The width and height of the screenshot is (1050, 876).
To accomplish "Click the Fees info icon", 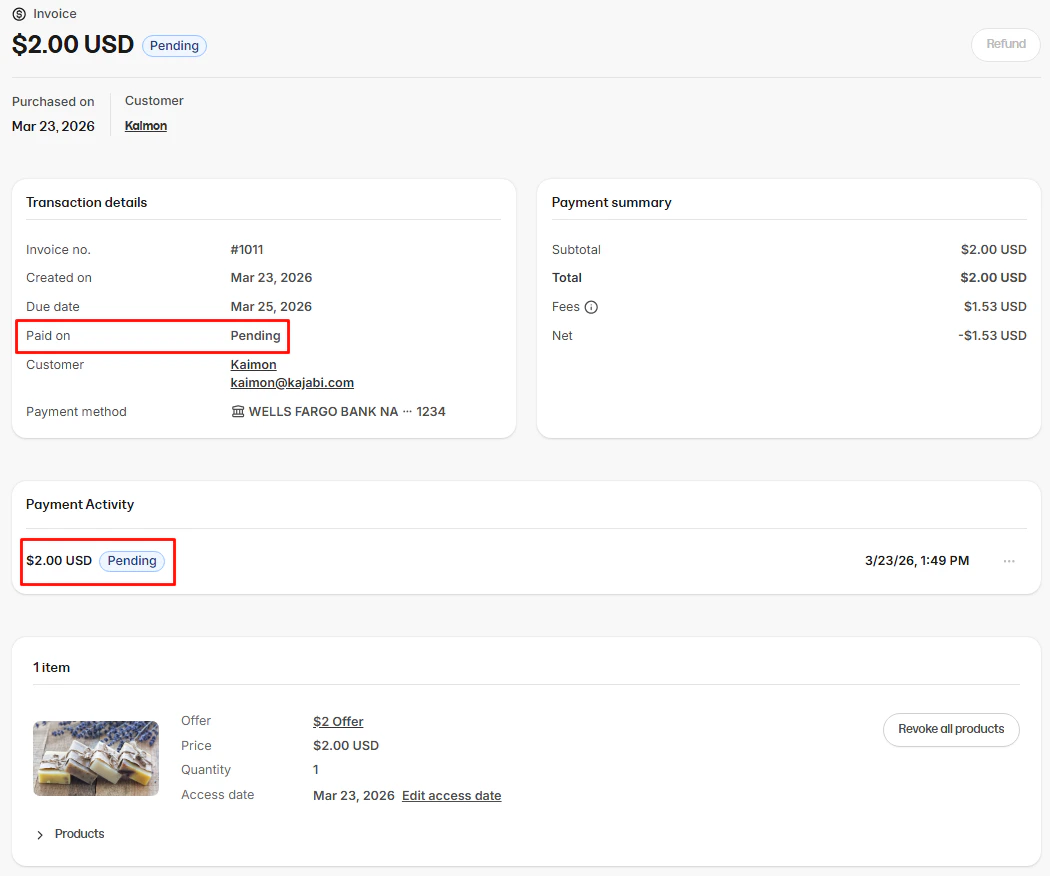I will 591,307.
